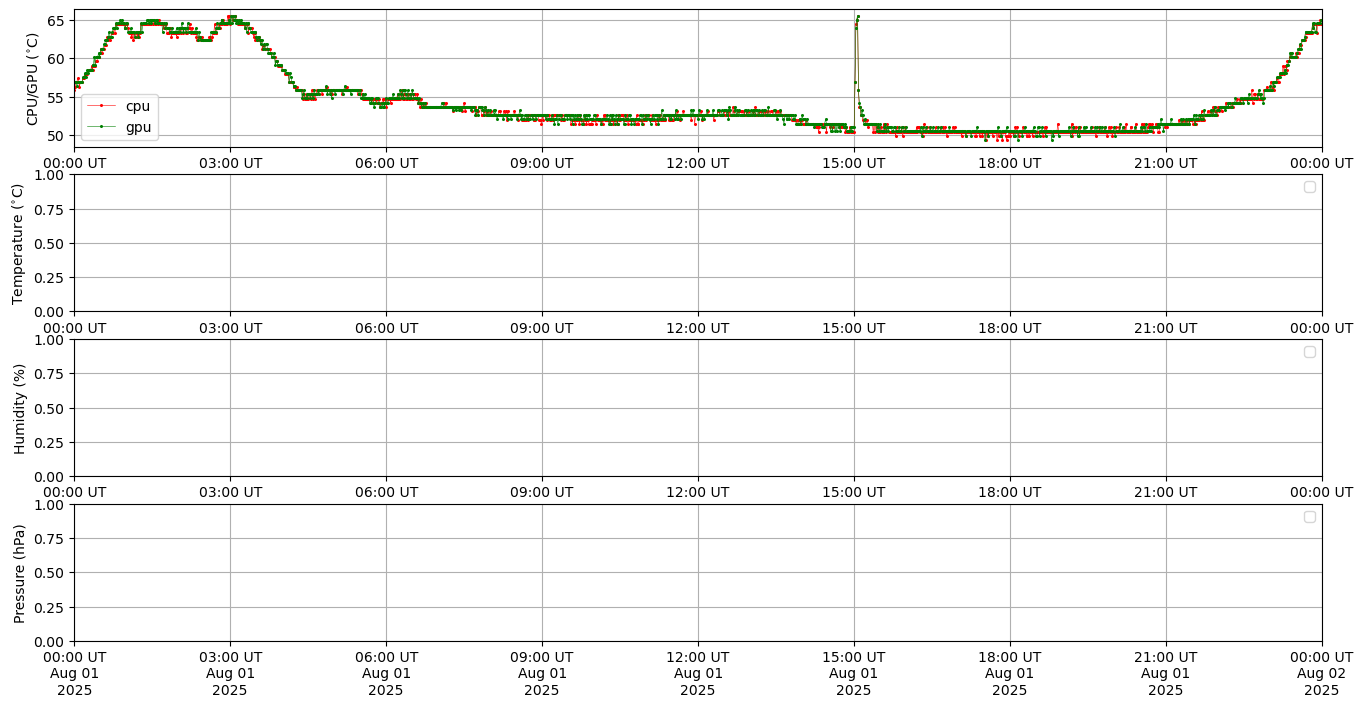Click the '00:00 UT Aug 01 2025' label
The width and height of the screenshot is (1363, 707).
(x=74, y=674)
